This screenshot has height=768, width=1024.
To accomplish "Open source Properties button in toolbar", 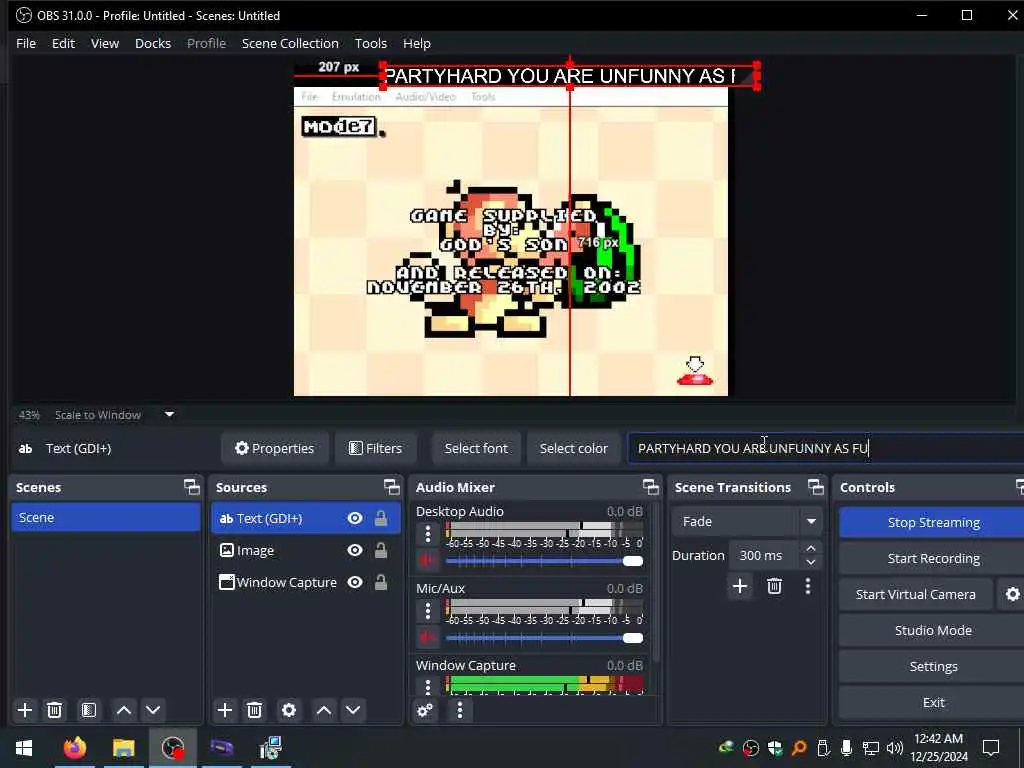I will tap(274, 448).
